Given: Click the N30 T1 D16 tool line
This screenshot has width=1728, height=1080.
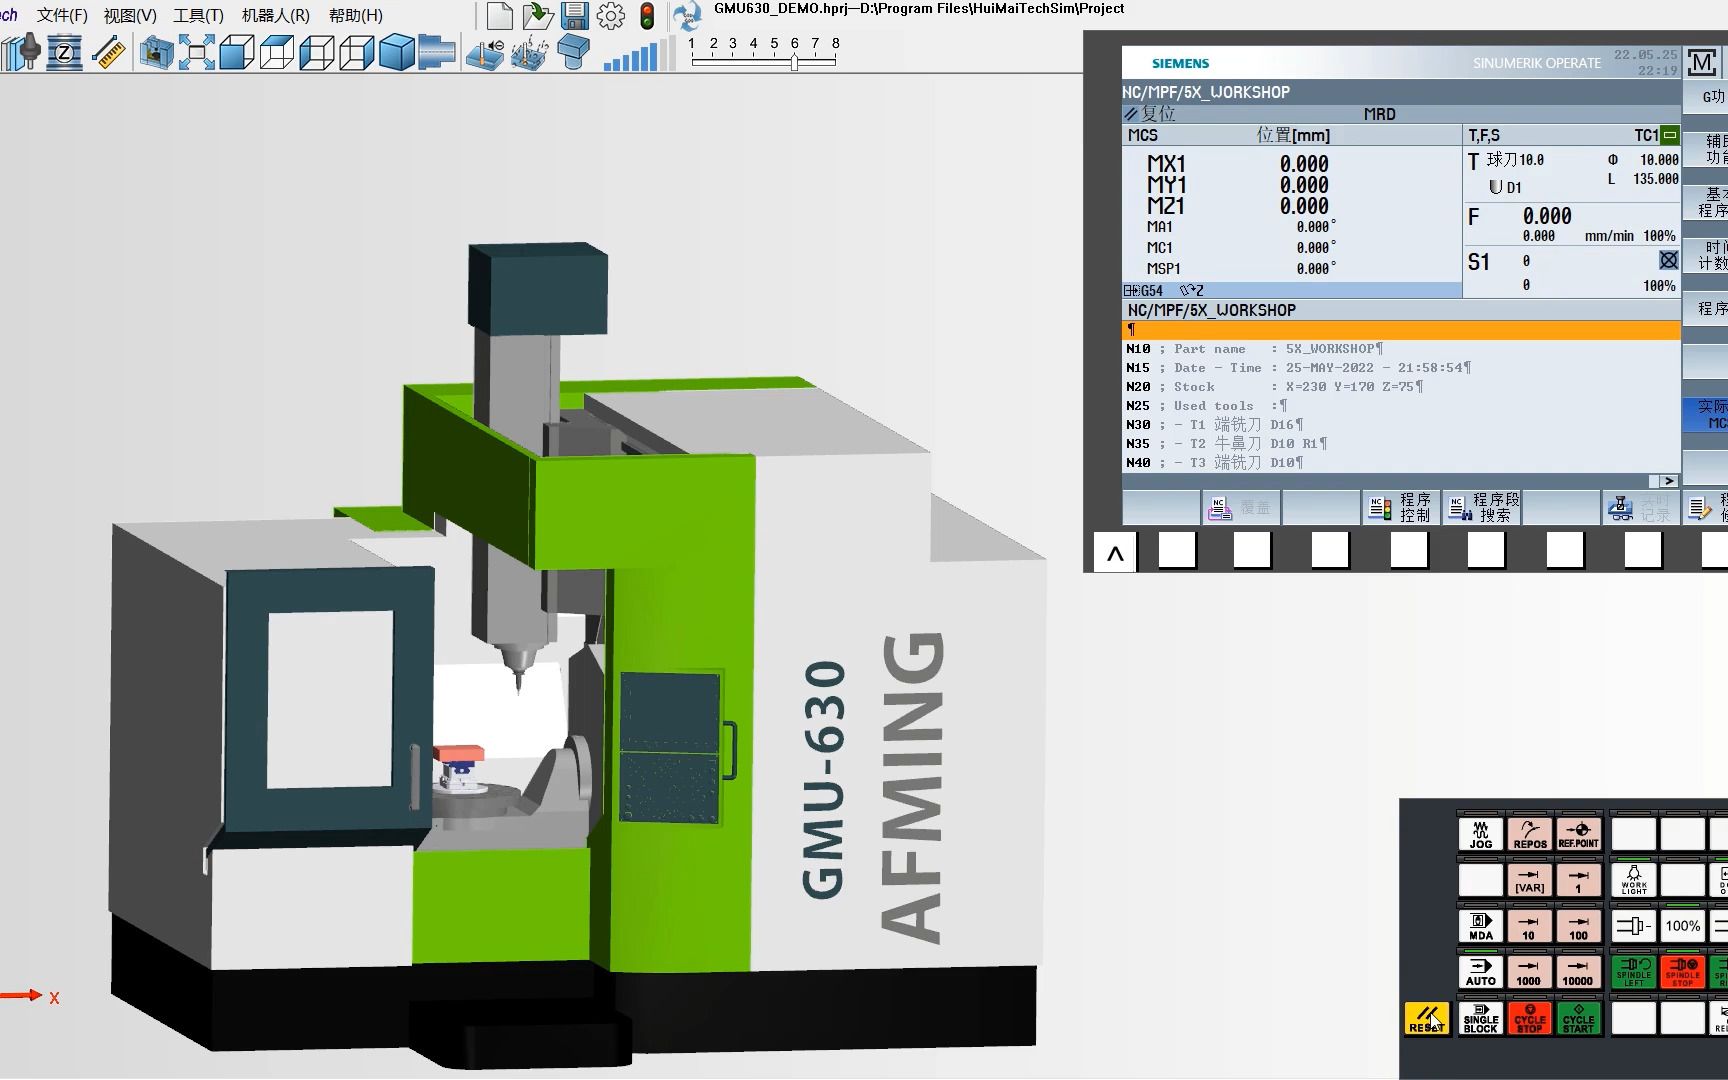Looking at the screenshot, I should [1400, 425].
